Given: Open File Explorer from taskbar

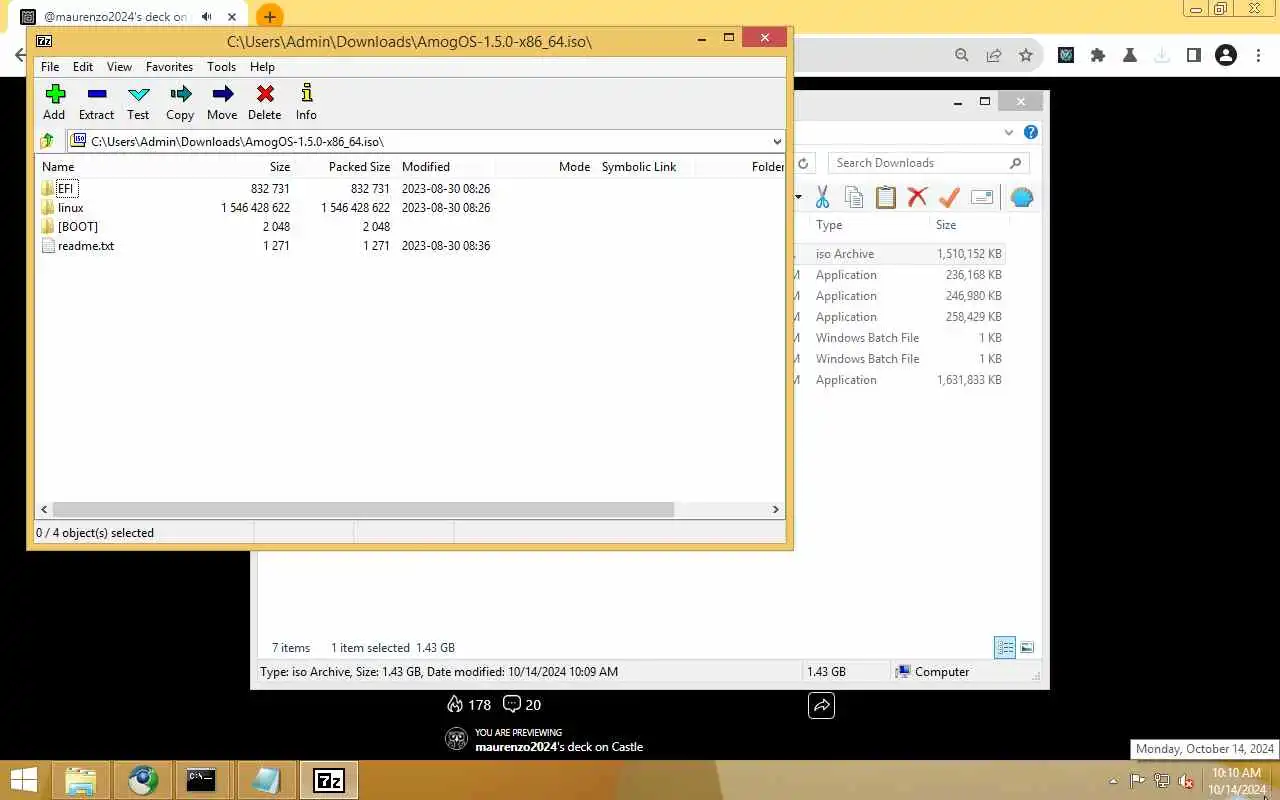Looking at the screenshot, I should point(80,780).
